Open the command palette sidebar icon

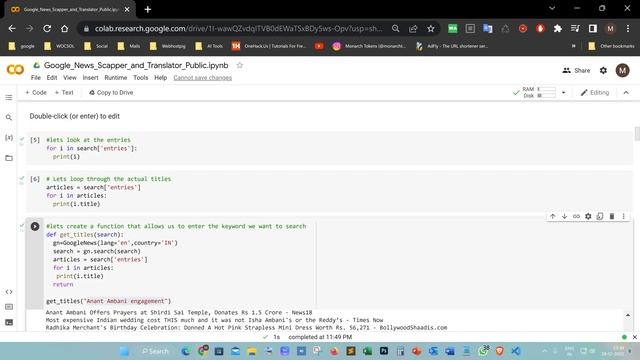tap(9, 307)
